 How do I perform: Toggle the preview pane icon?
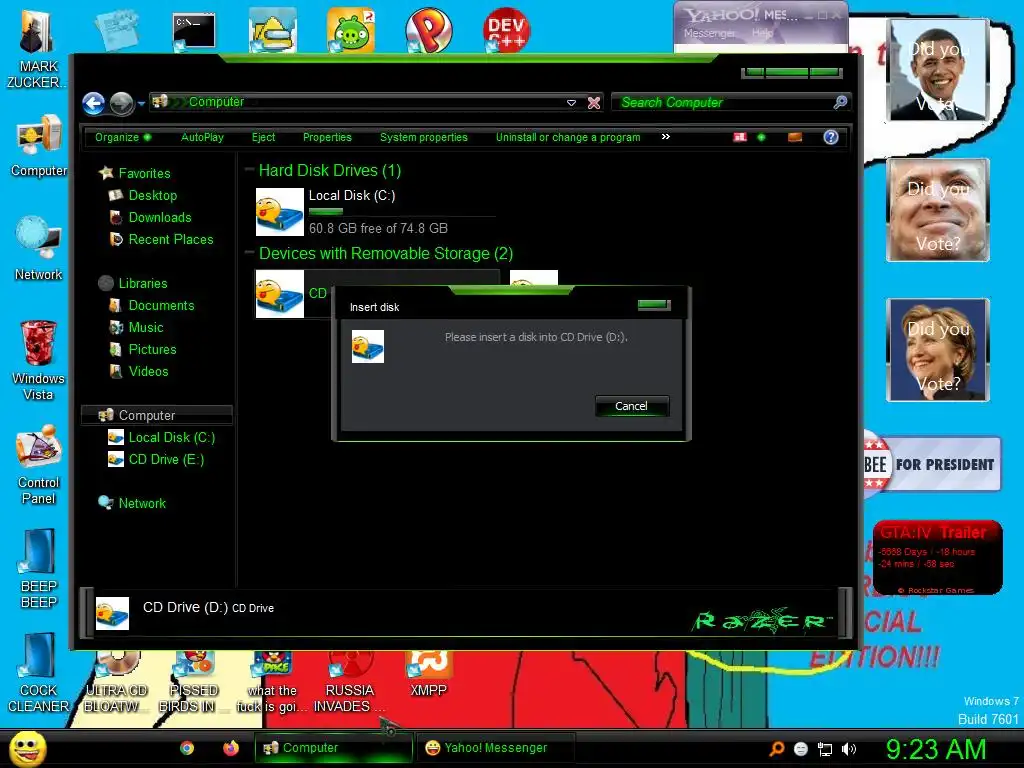click(795, 137)
